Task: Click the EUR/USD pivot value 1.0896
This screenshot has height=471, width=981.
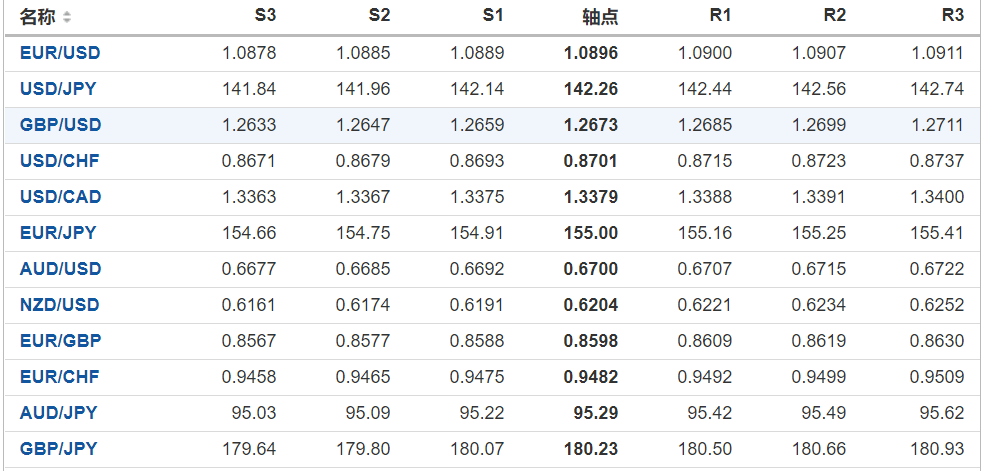Action: 591,53
